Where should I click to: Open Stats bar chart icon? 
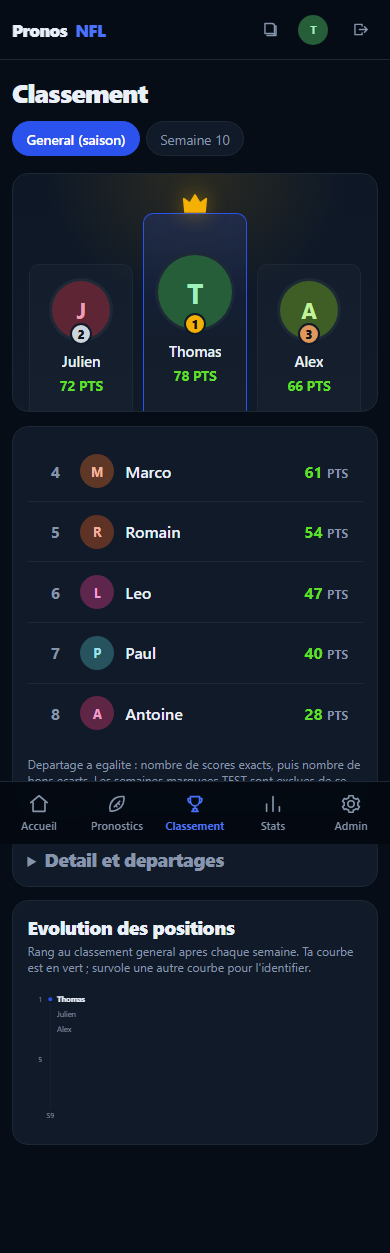click(x=273, y=804)
